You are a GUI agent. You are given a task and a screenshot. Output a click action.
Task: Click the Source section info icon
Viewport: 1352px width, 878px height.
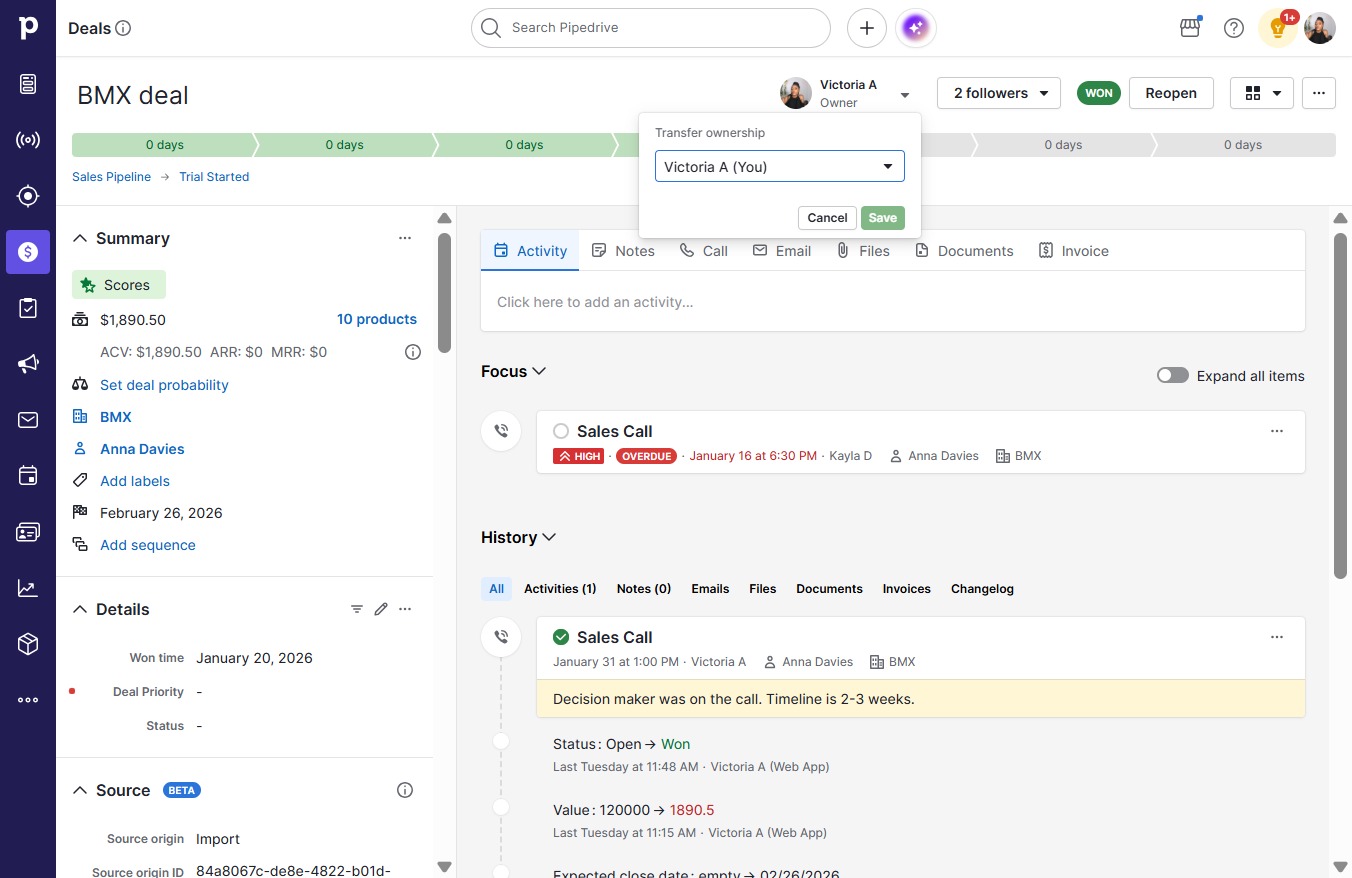click(405, 790)
